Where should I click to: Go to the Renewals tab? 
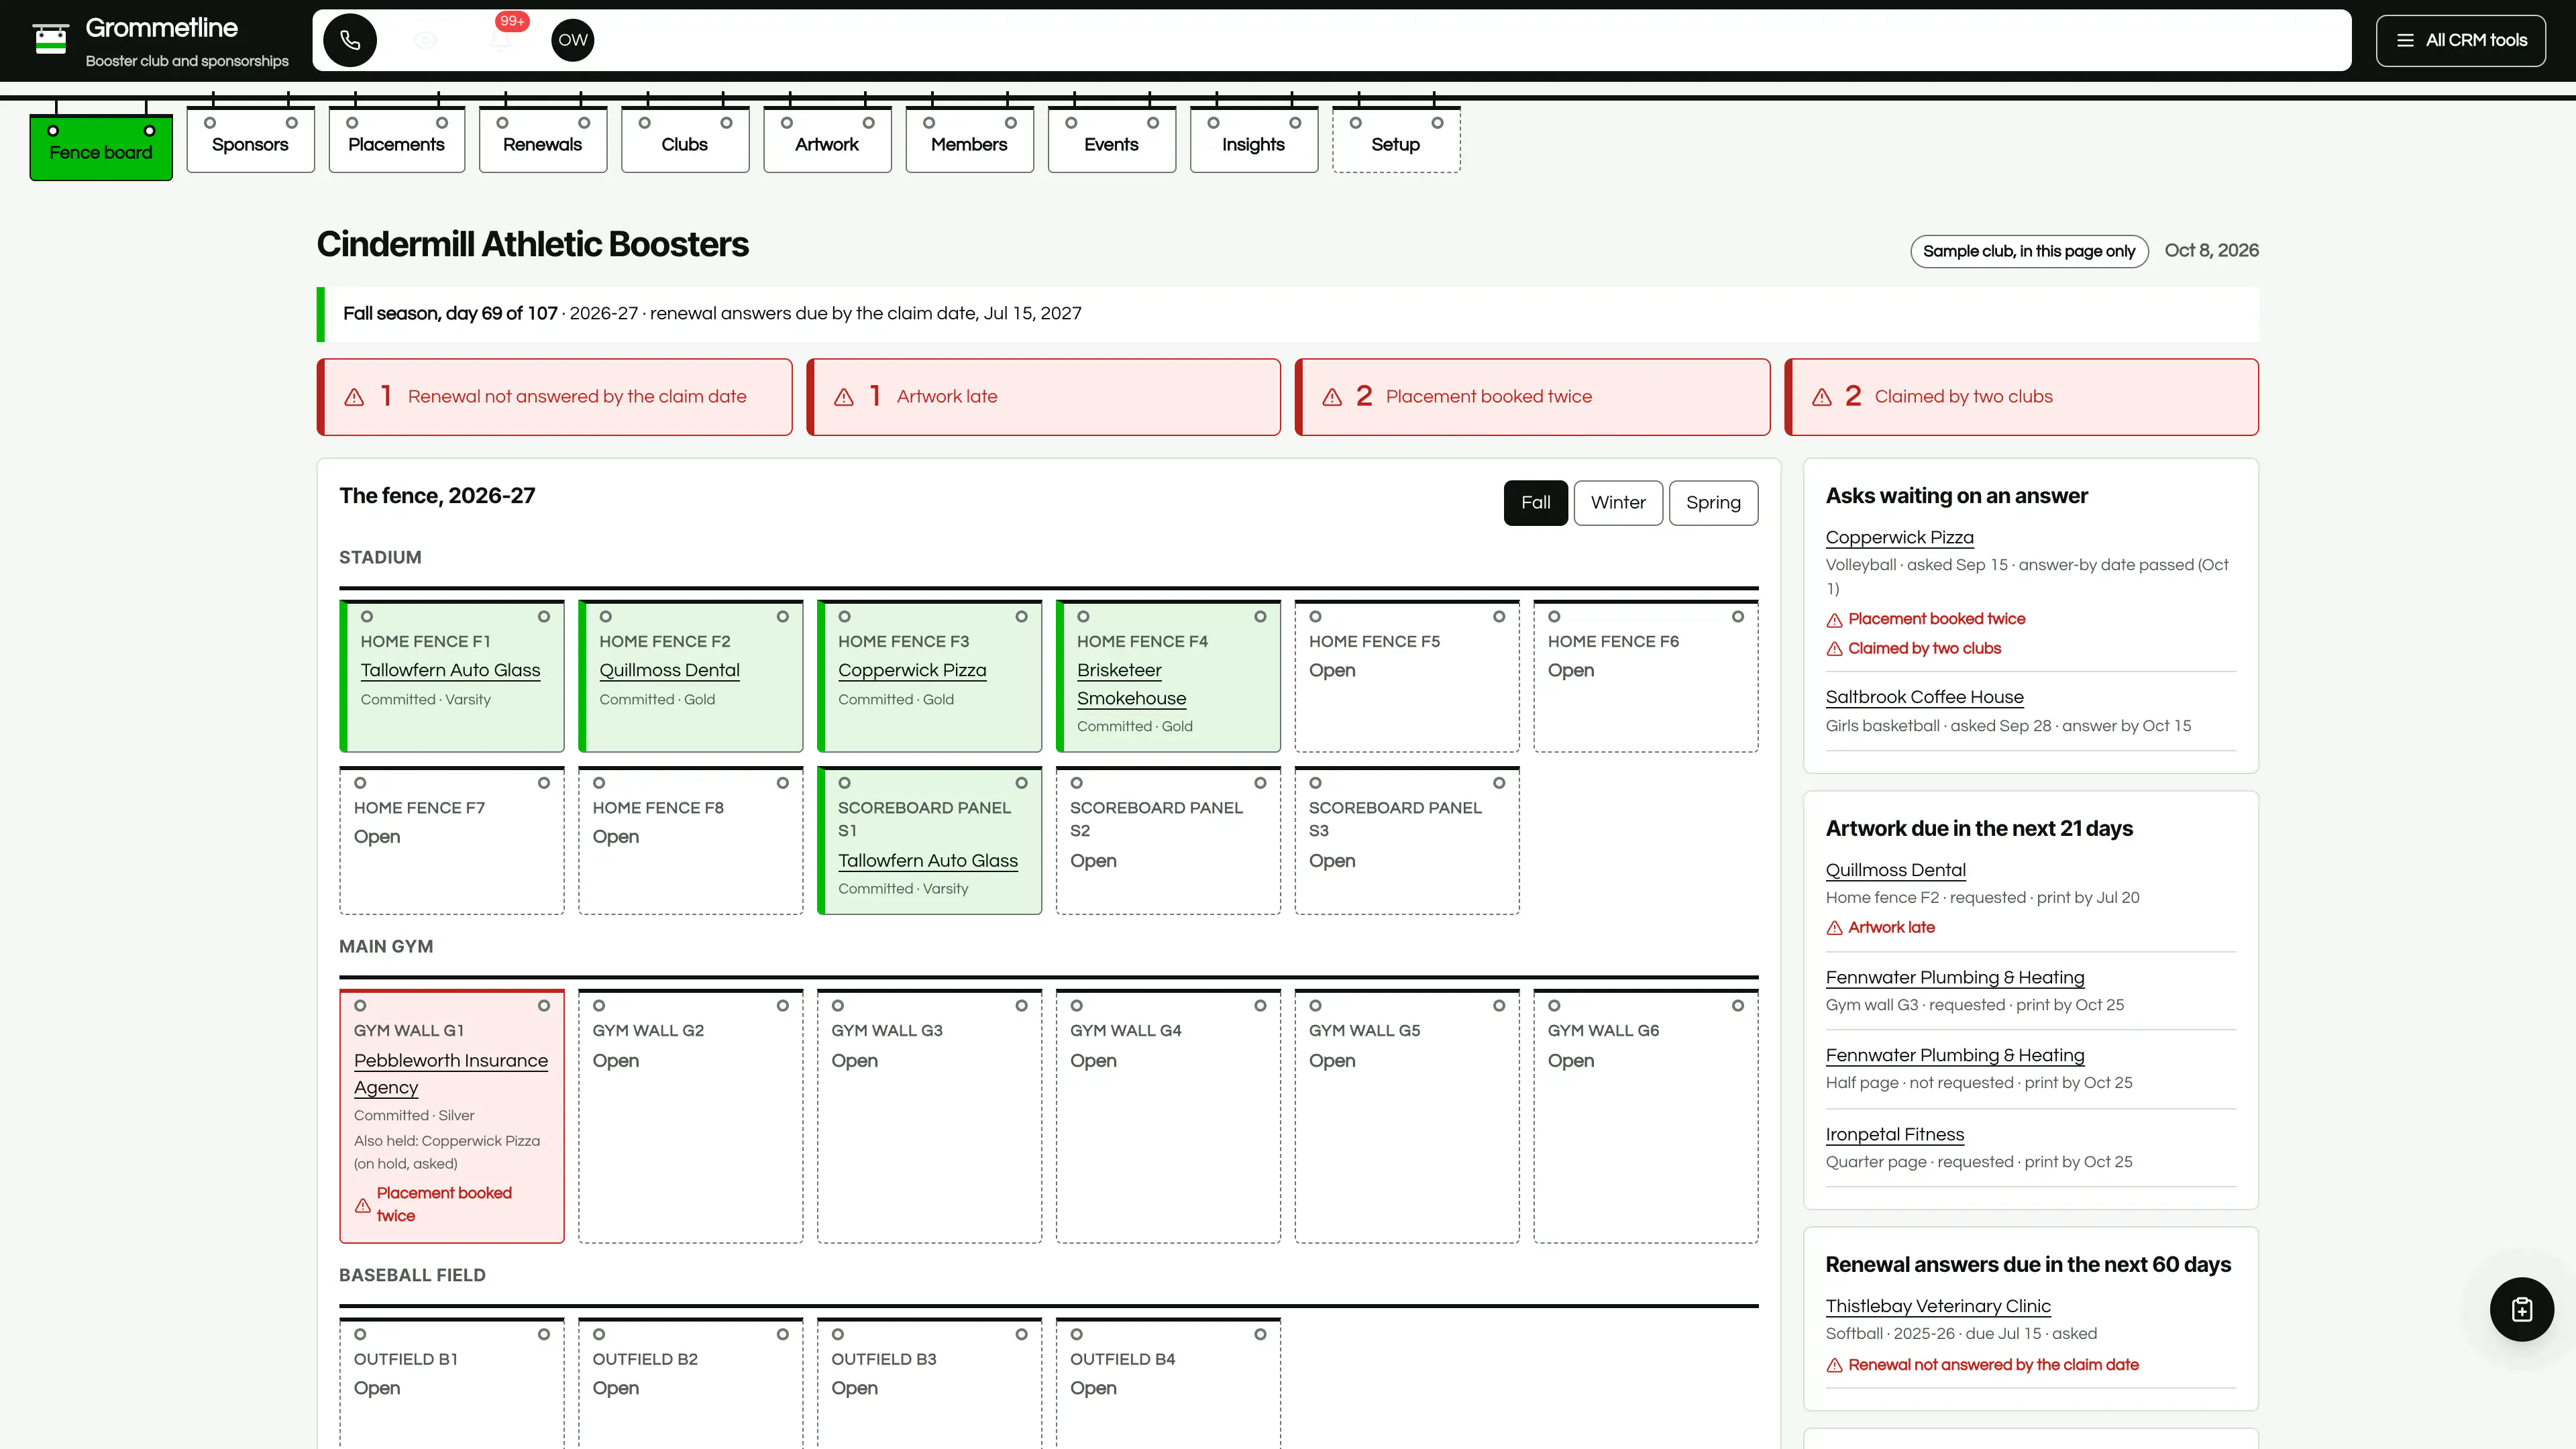[x=542, y=140]
